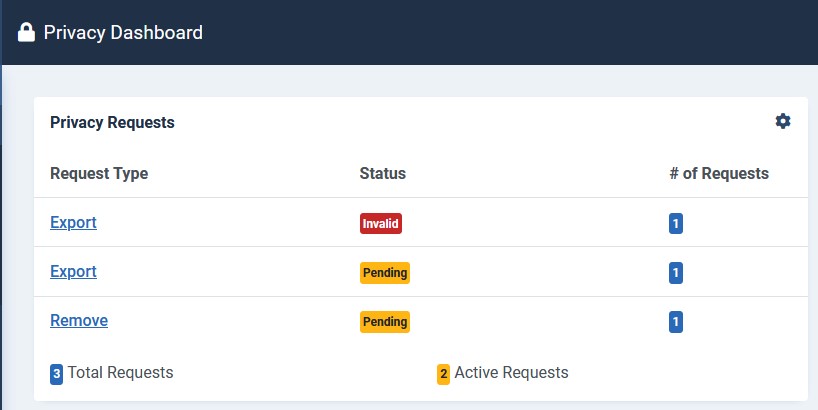Open the Privacy Requests gear settings

click(x=782, y=121)
